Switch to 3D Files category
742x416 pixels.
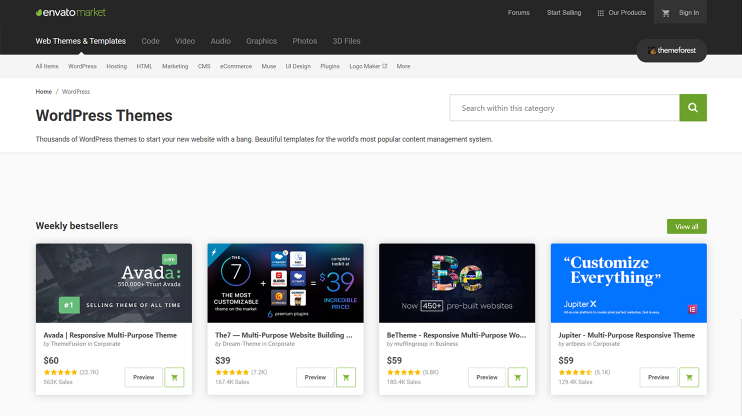pyautogui.click(x=346, y=41)
